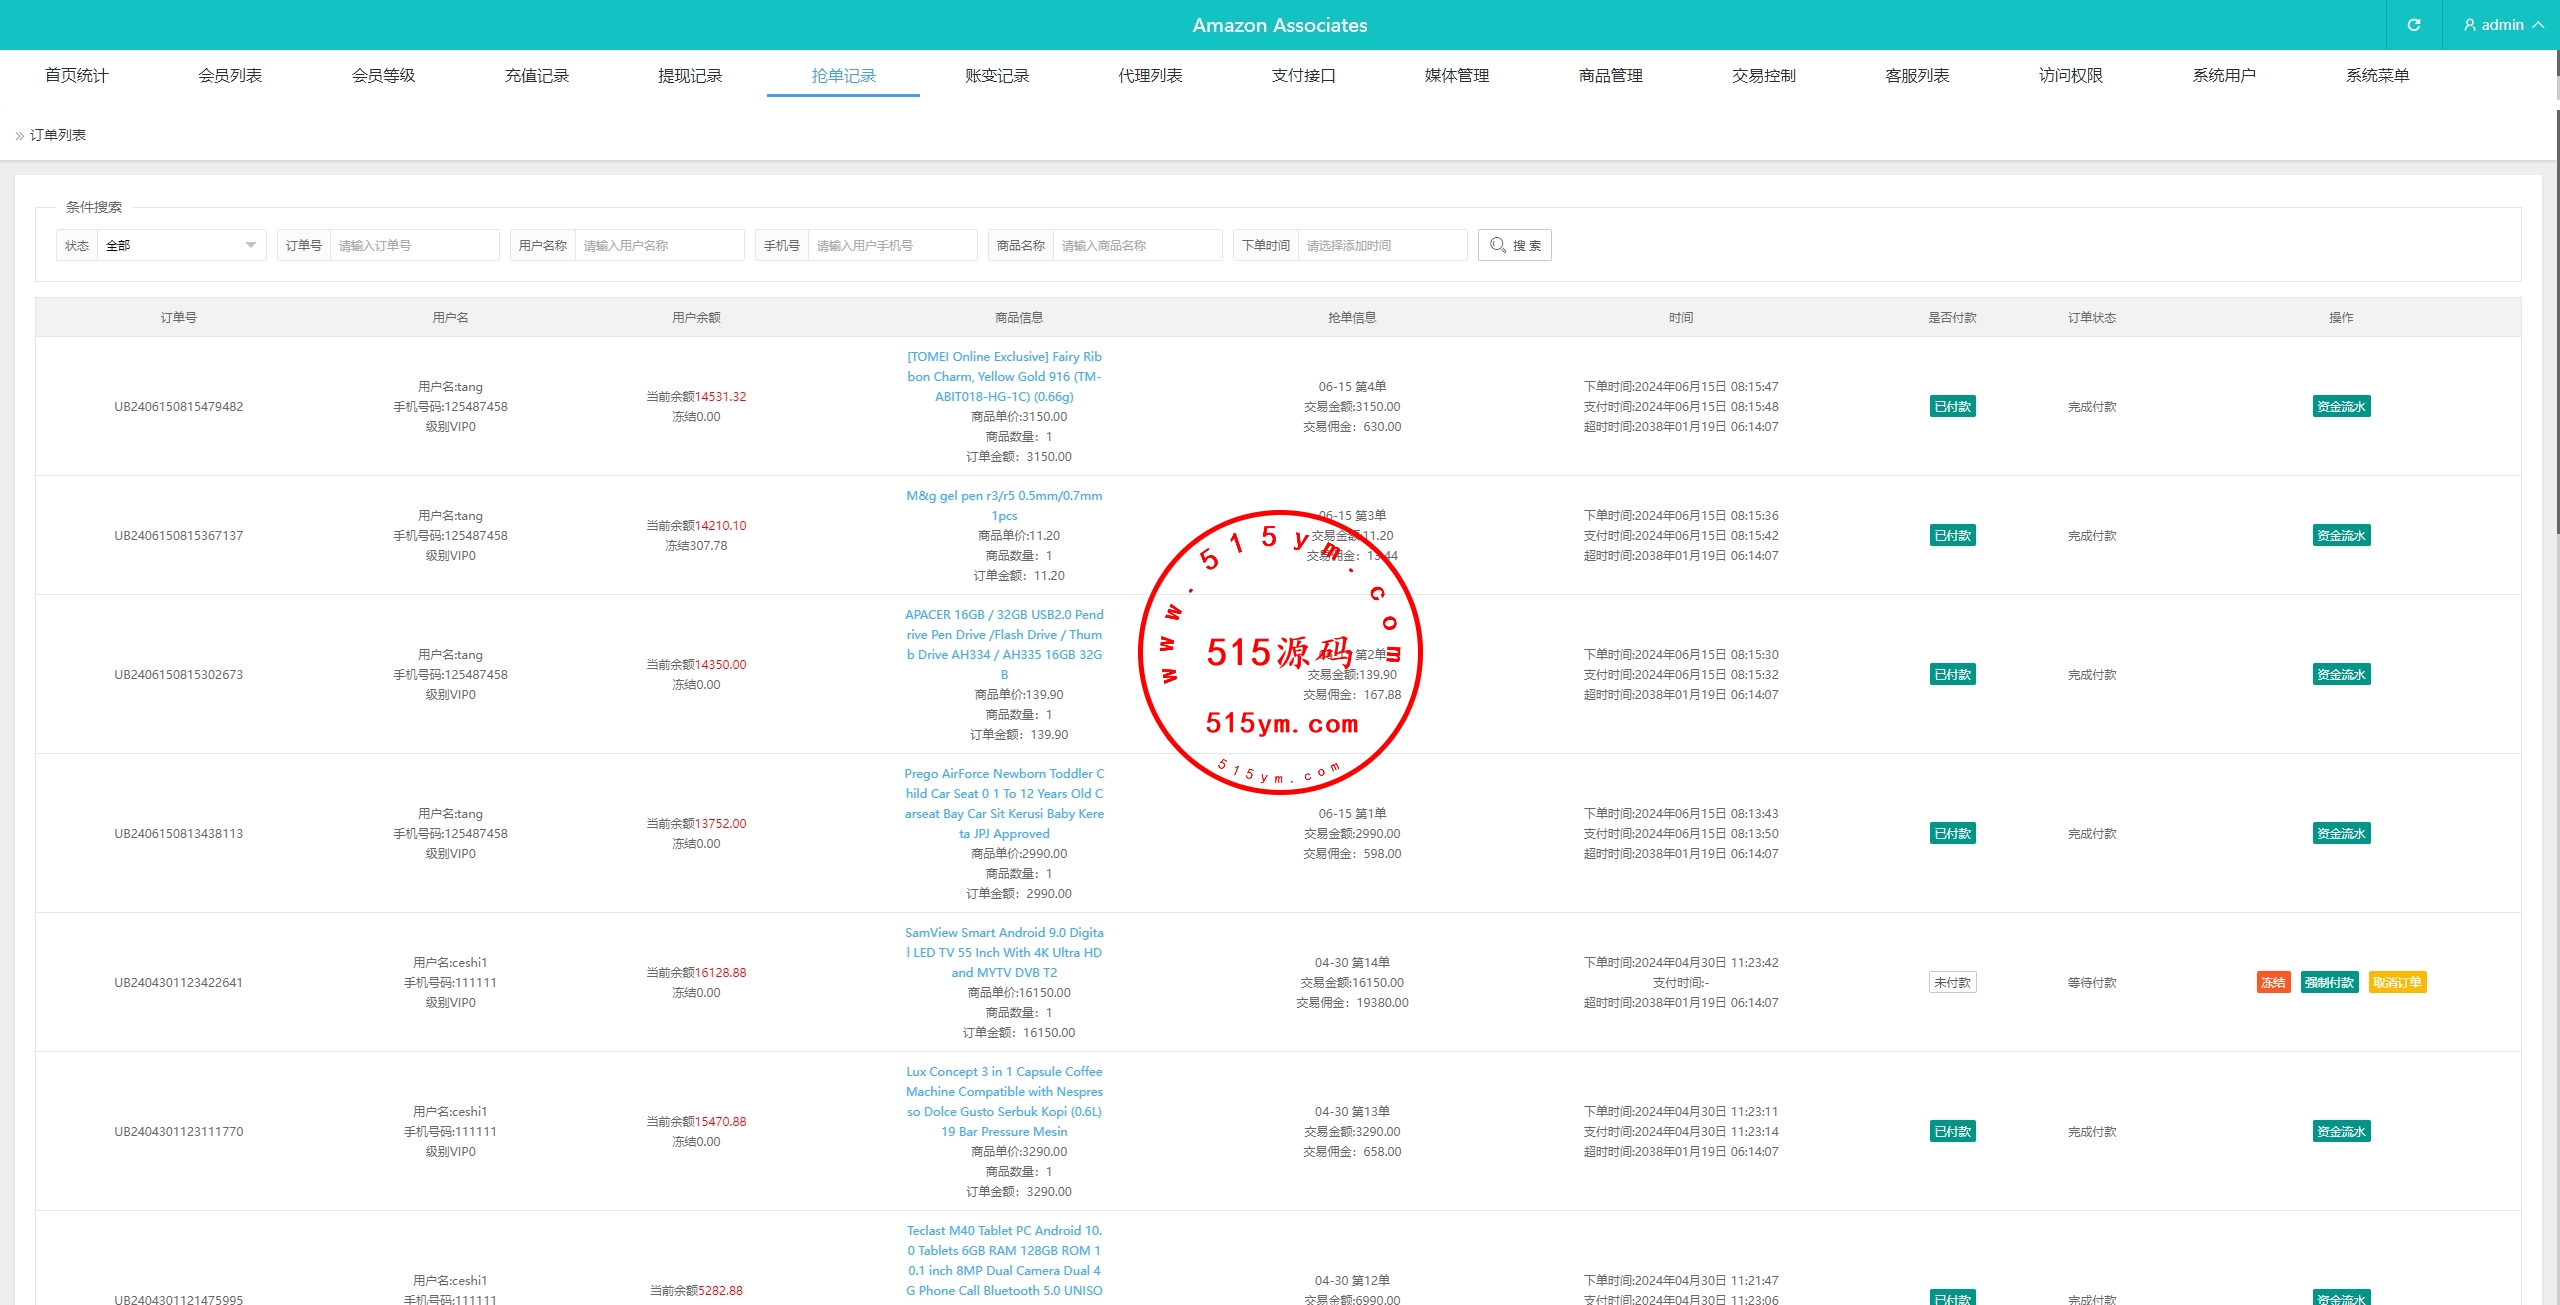Image resolution: width=2560 pixels, height=1305 pixels.
Task: Open the 状态 status dropdown
Action: tap(180, 245)
